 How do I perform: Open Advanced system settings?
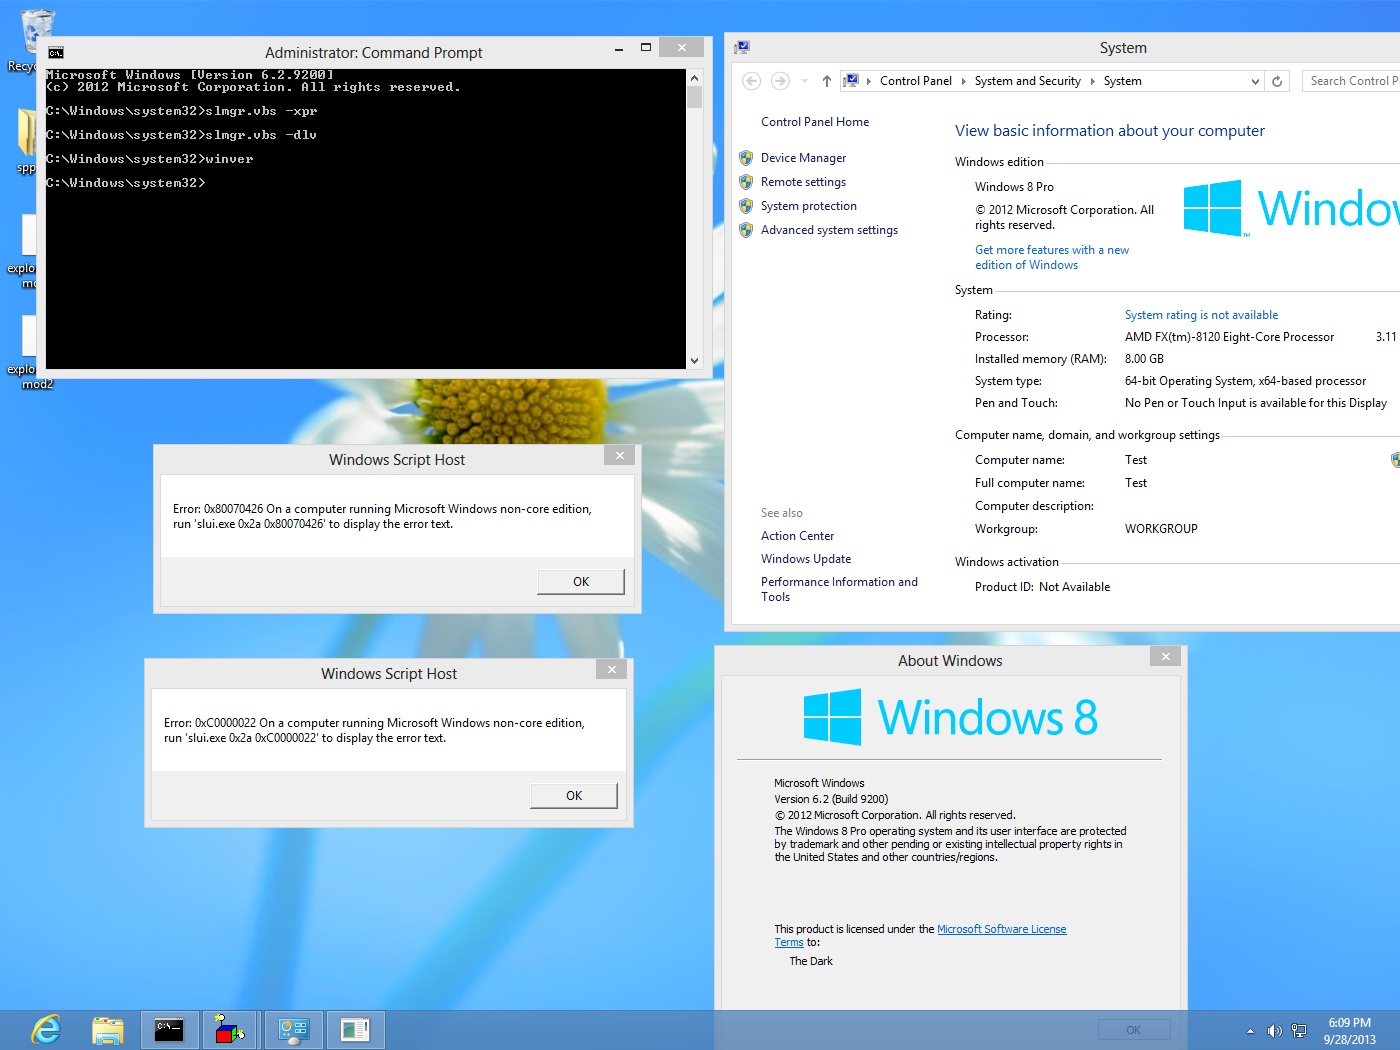coord(829,230)
